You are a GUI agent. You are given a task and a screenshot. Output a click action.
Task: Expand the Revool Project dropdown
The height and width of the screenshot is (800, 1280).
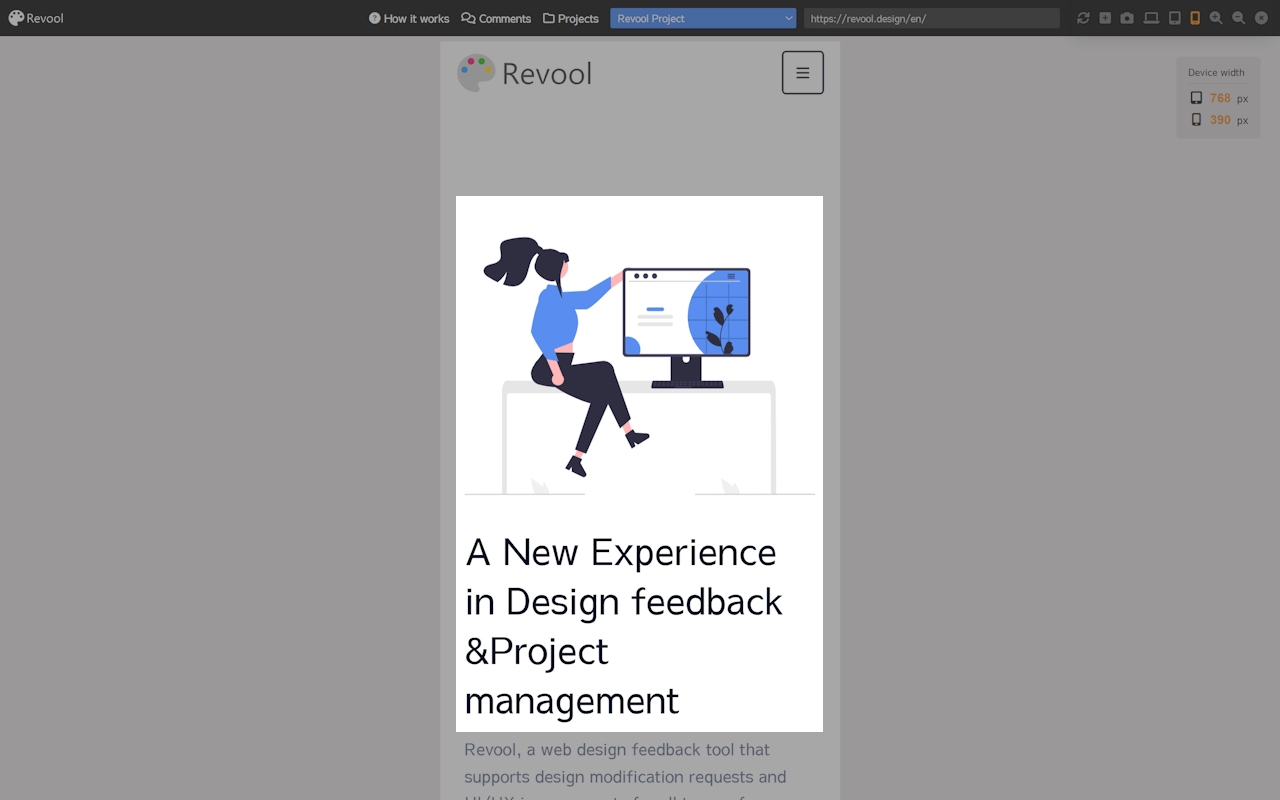coord(703,18)
